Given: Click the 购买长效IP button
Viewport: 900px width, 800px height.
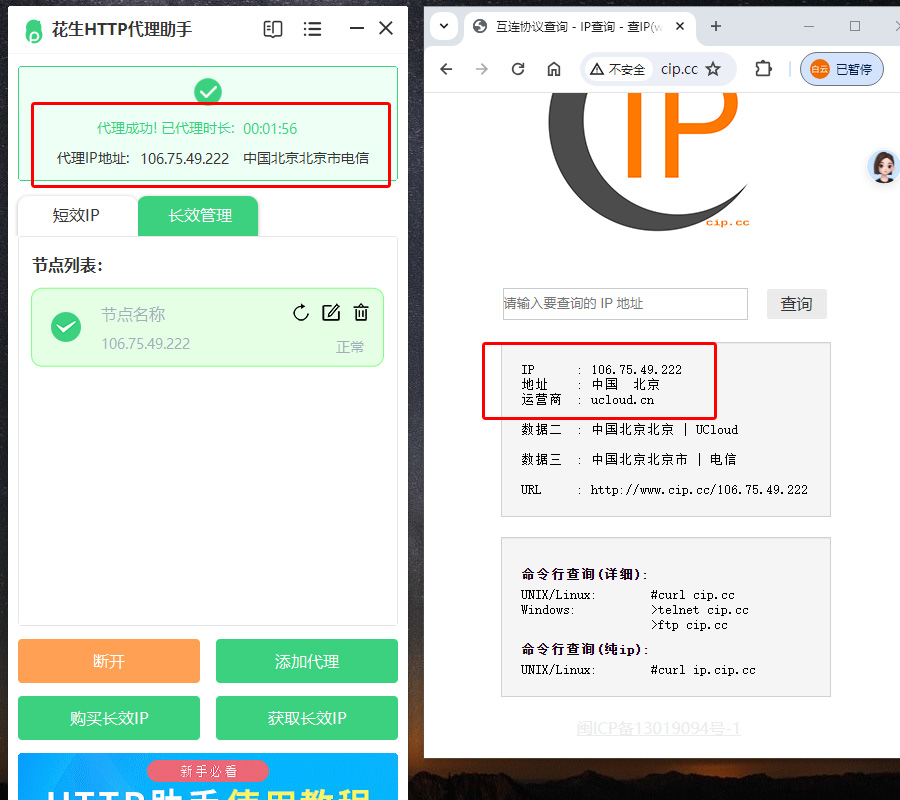Looking at the screenshot, I should pos(109,718).
